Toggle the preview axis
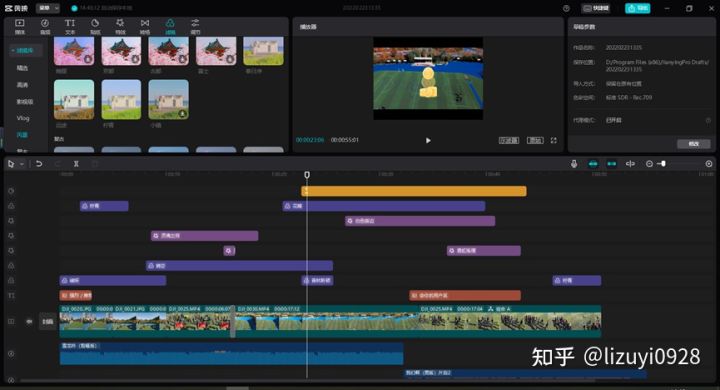 (630, 164)
